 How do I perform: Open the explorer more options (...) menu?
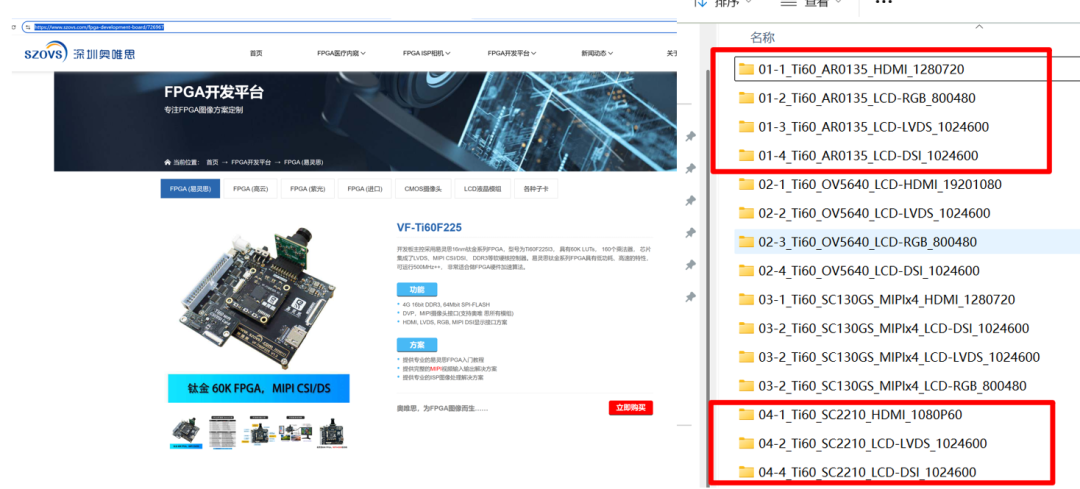tap(885, 3)
